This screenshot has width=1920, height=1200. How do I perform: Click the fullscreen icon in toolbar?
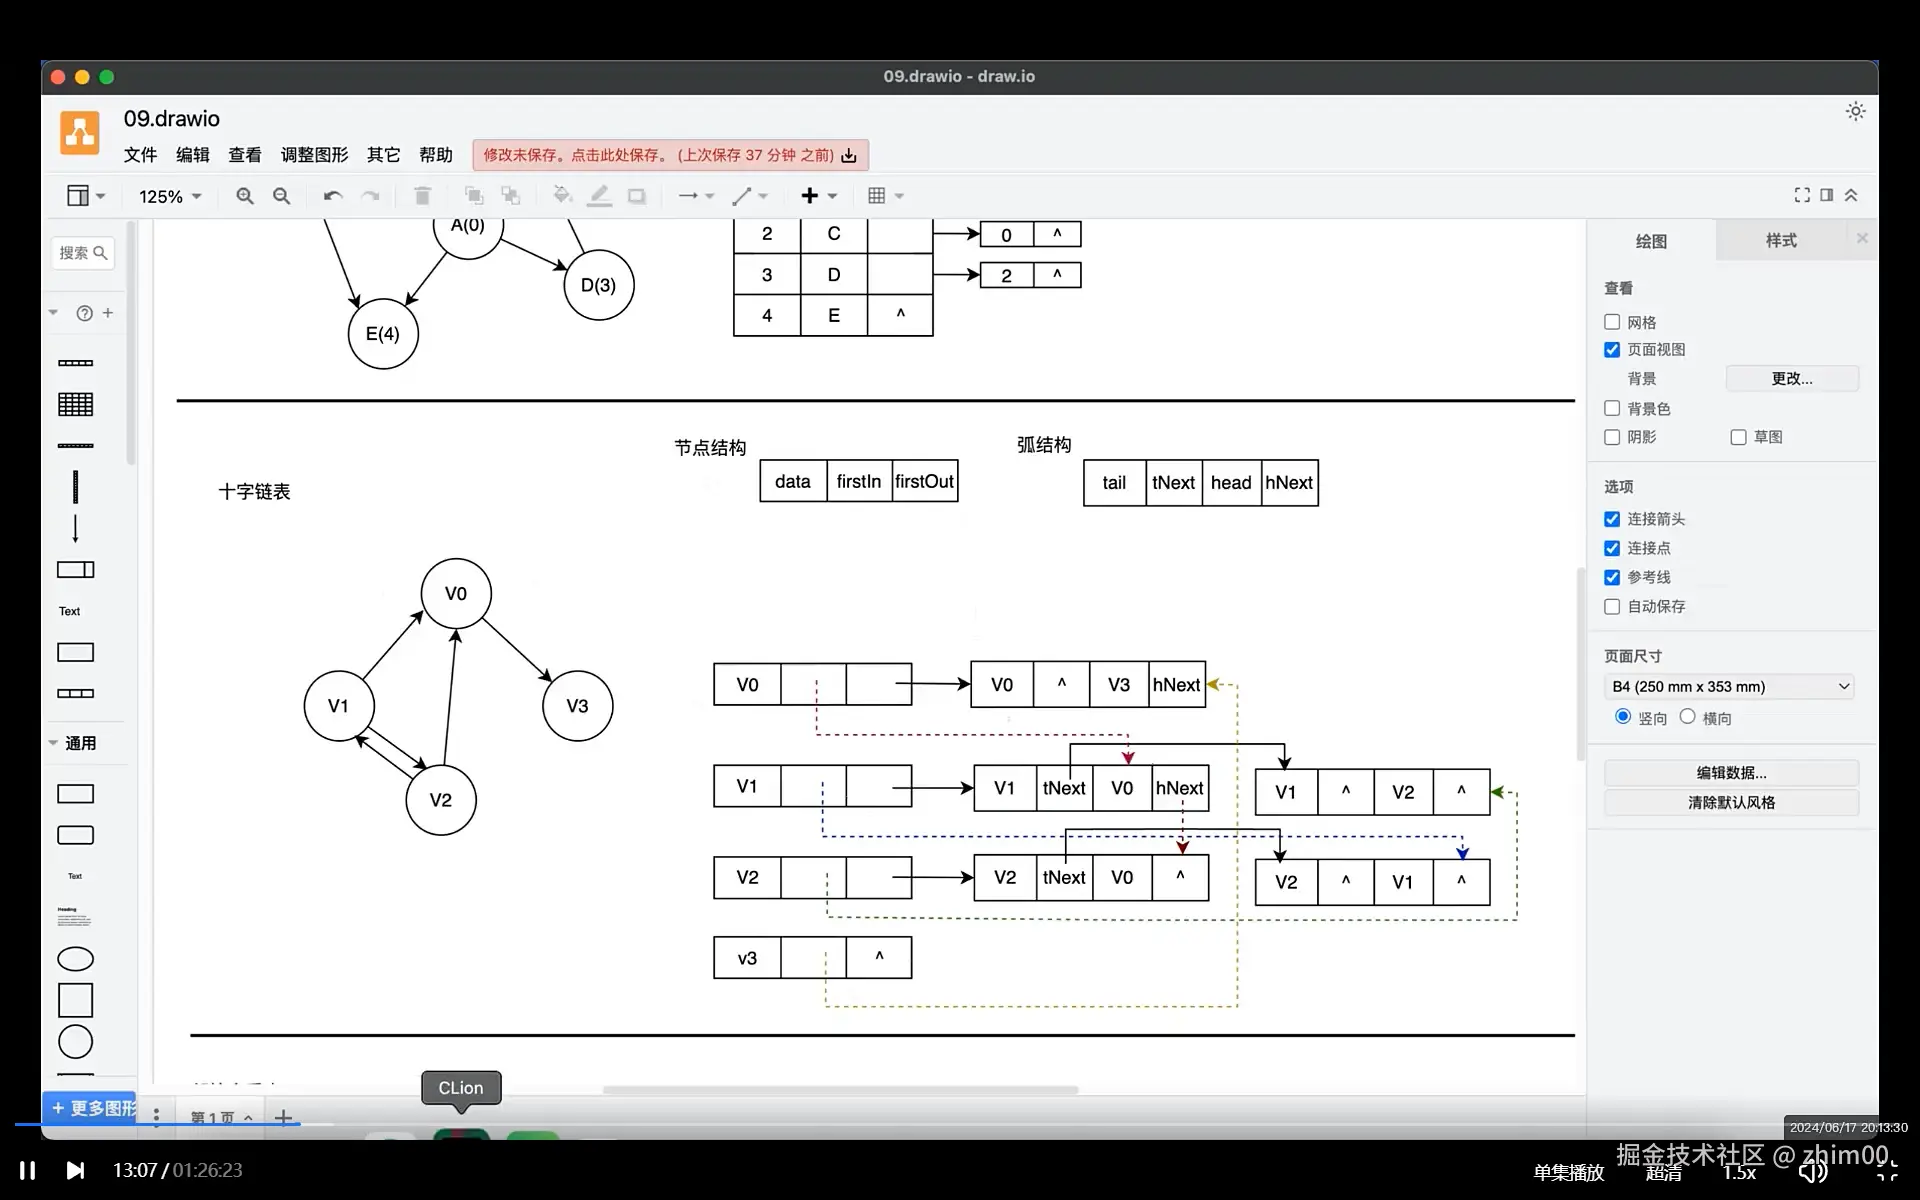[x=1802, y=195]
